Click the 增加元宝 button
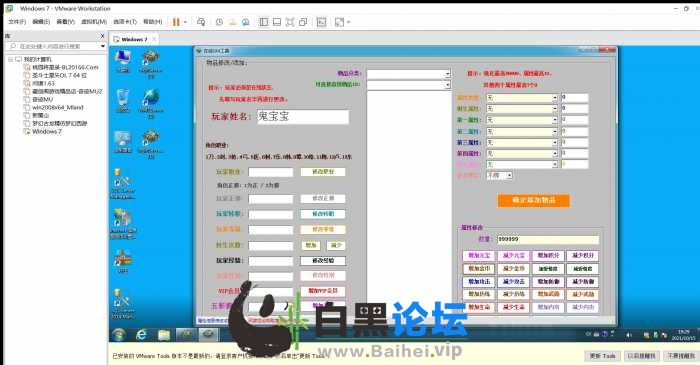 coord(479,256)
